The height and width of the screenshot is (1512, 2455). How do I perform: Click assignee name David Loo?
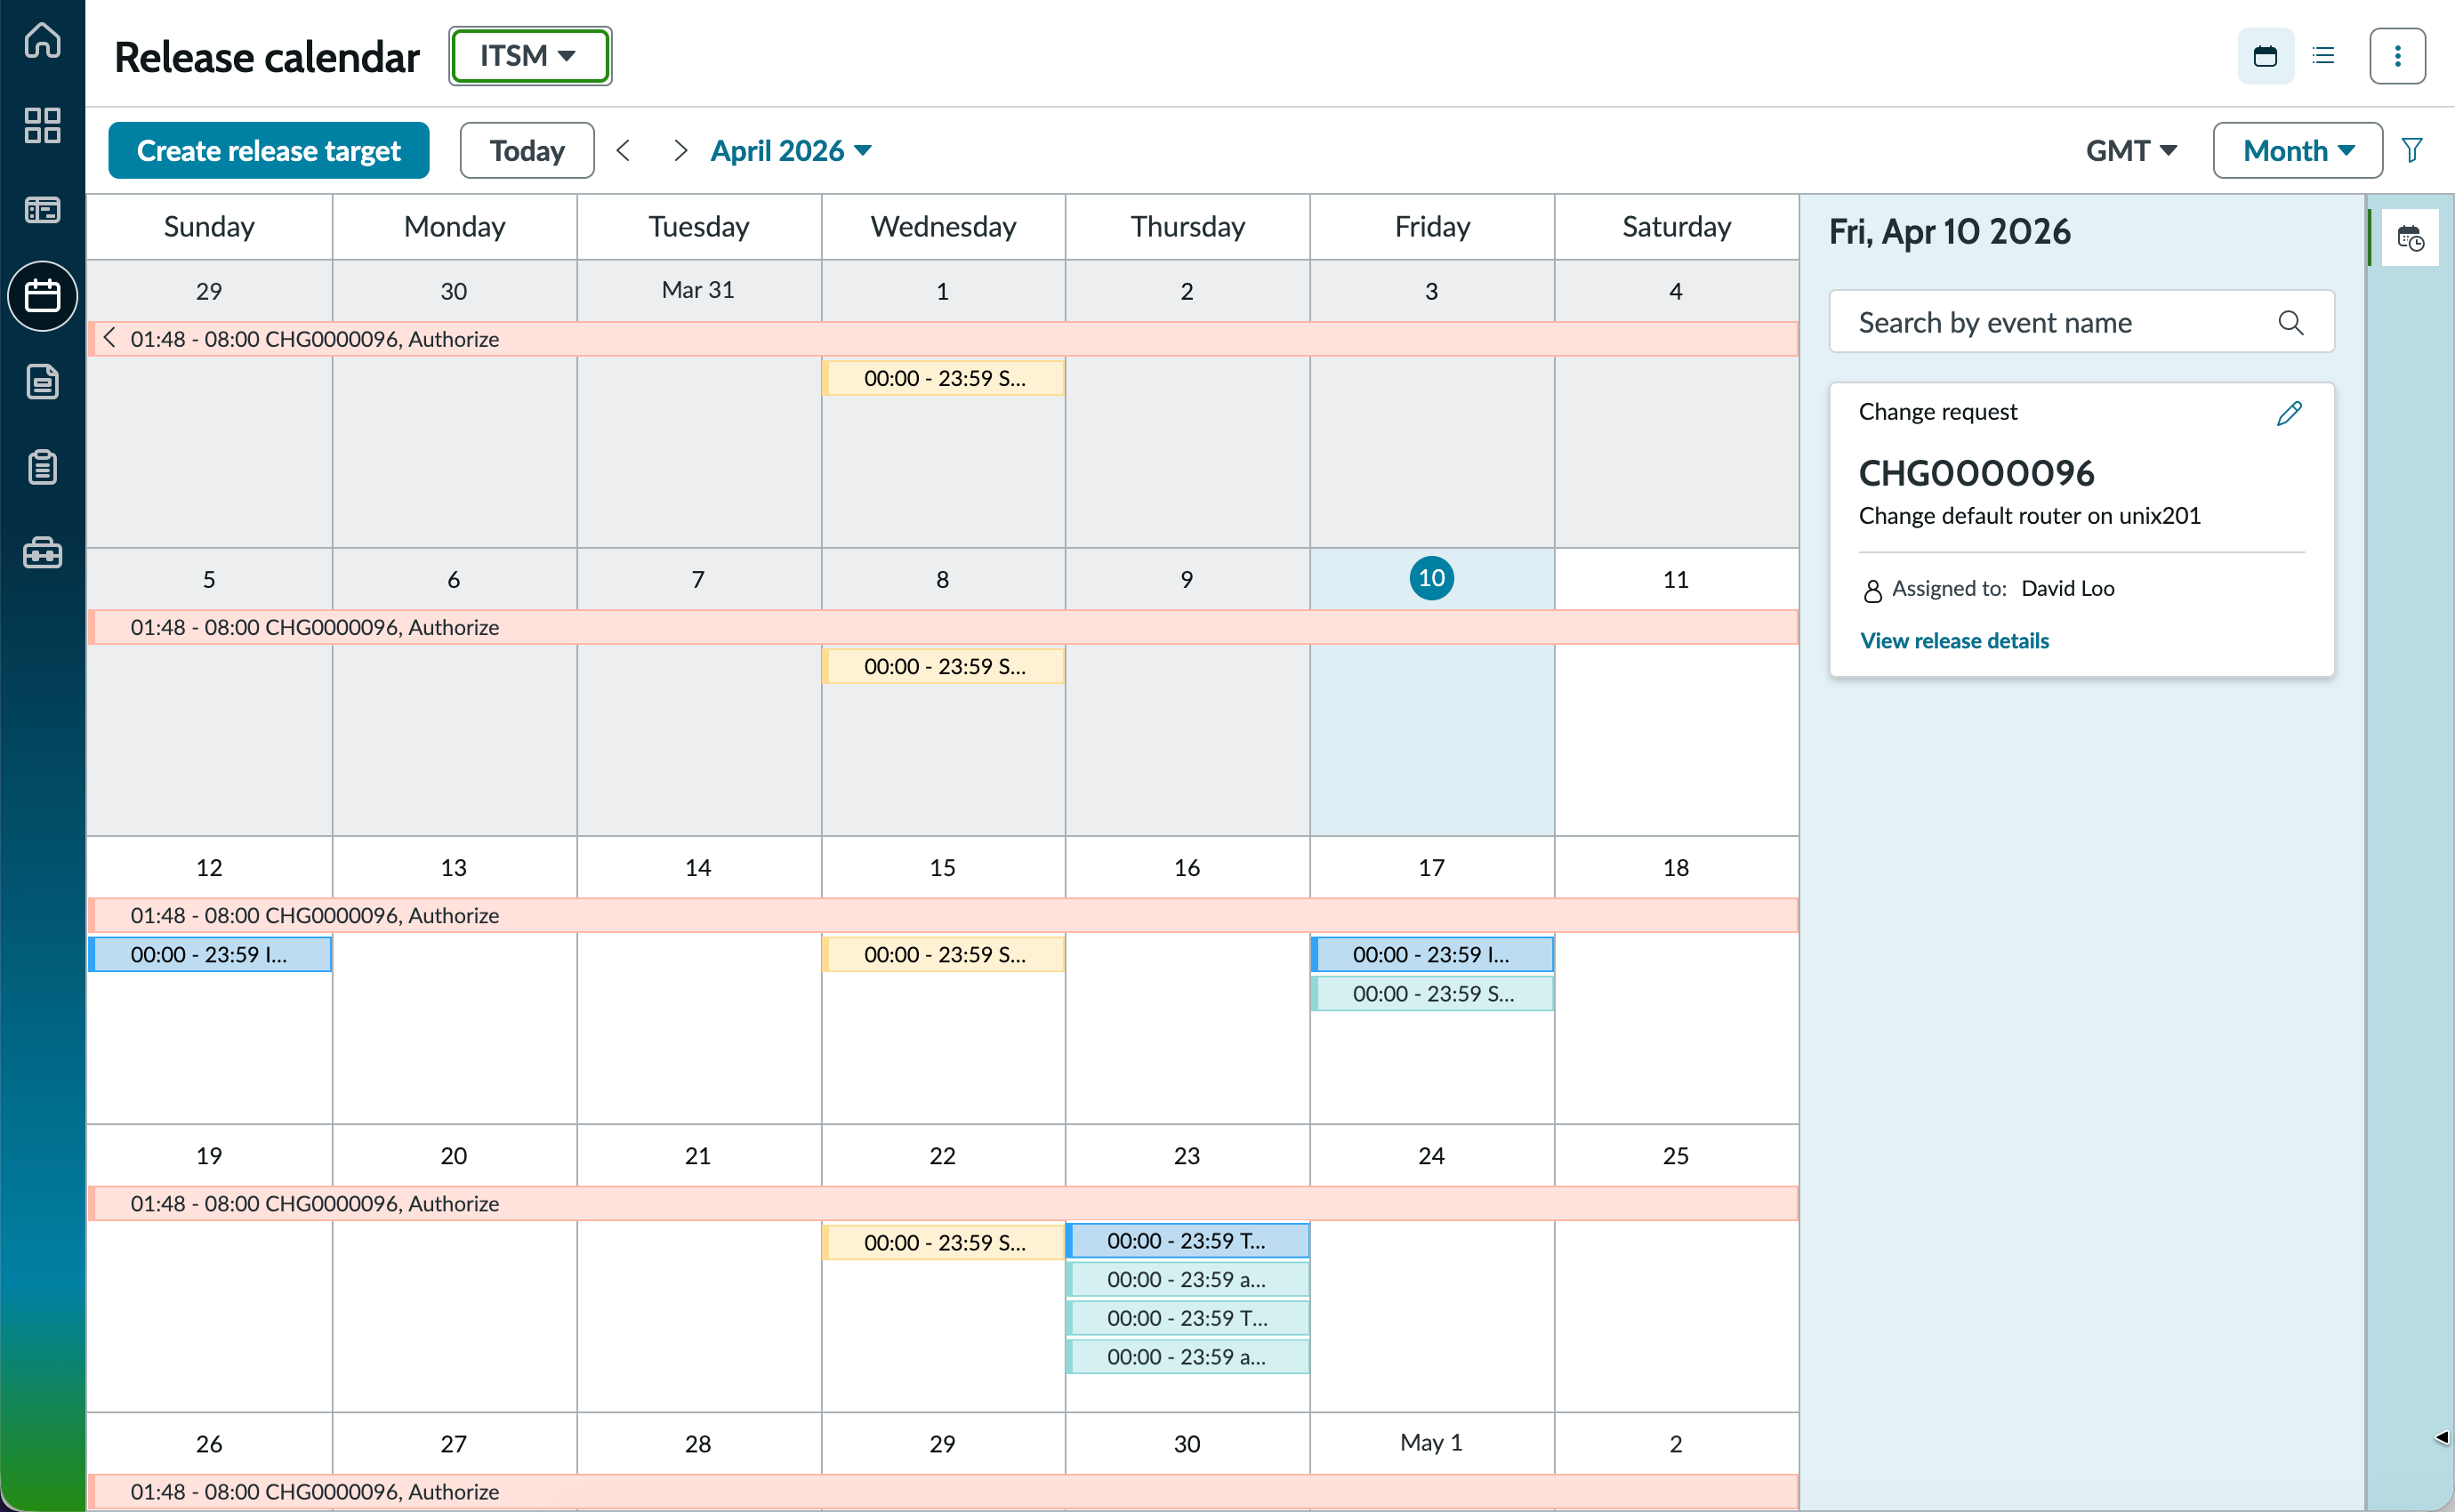[2068, 588]
